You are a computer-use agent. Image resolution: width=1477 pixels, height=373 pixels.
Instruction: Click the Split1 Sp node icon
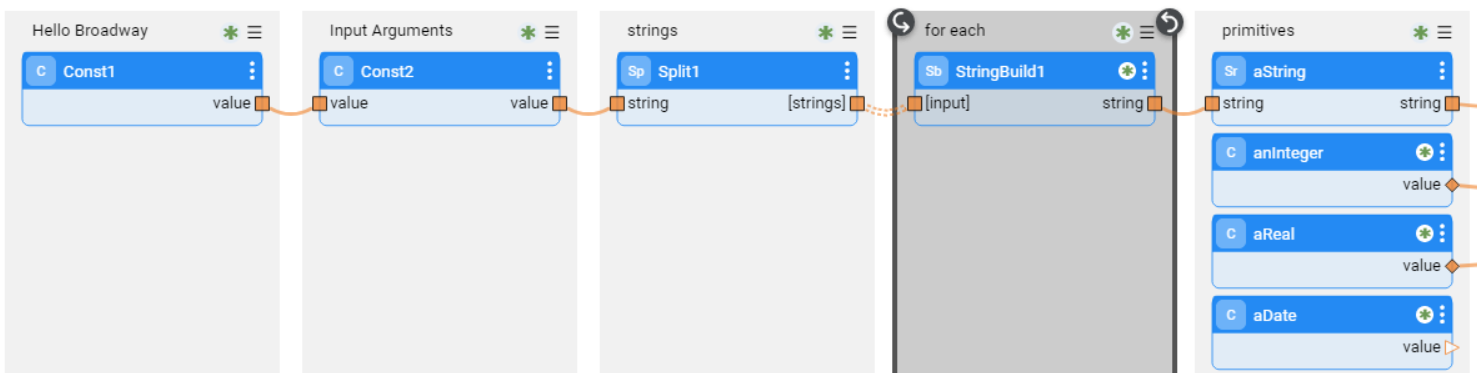(x=636, y=71)
